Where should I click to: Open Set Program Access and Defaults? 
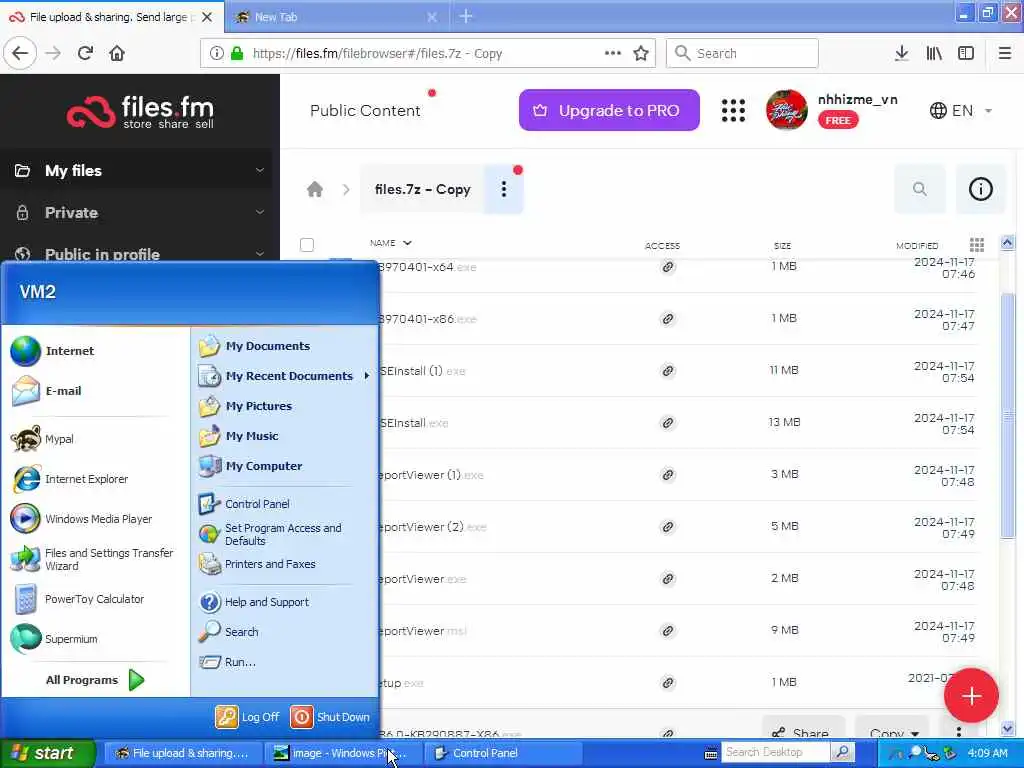click(x=270, y=534)
